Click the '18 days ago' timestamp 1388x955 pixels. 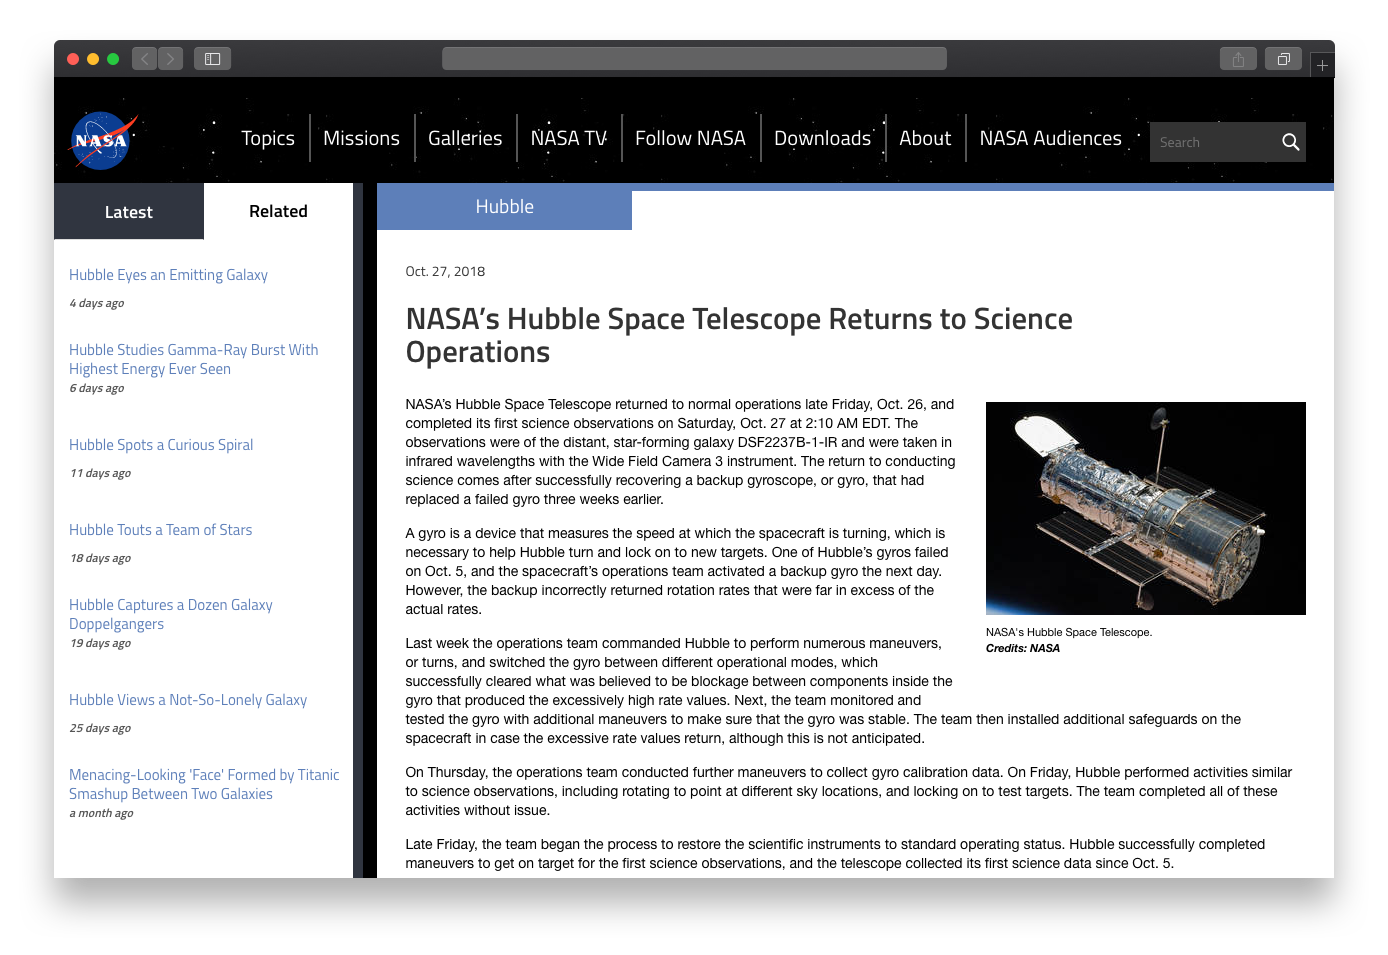click(x=100, y=558)
